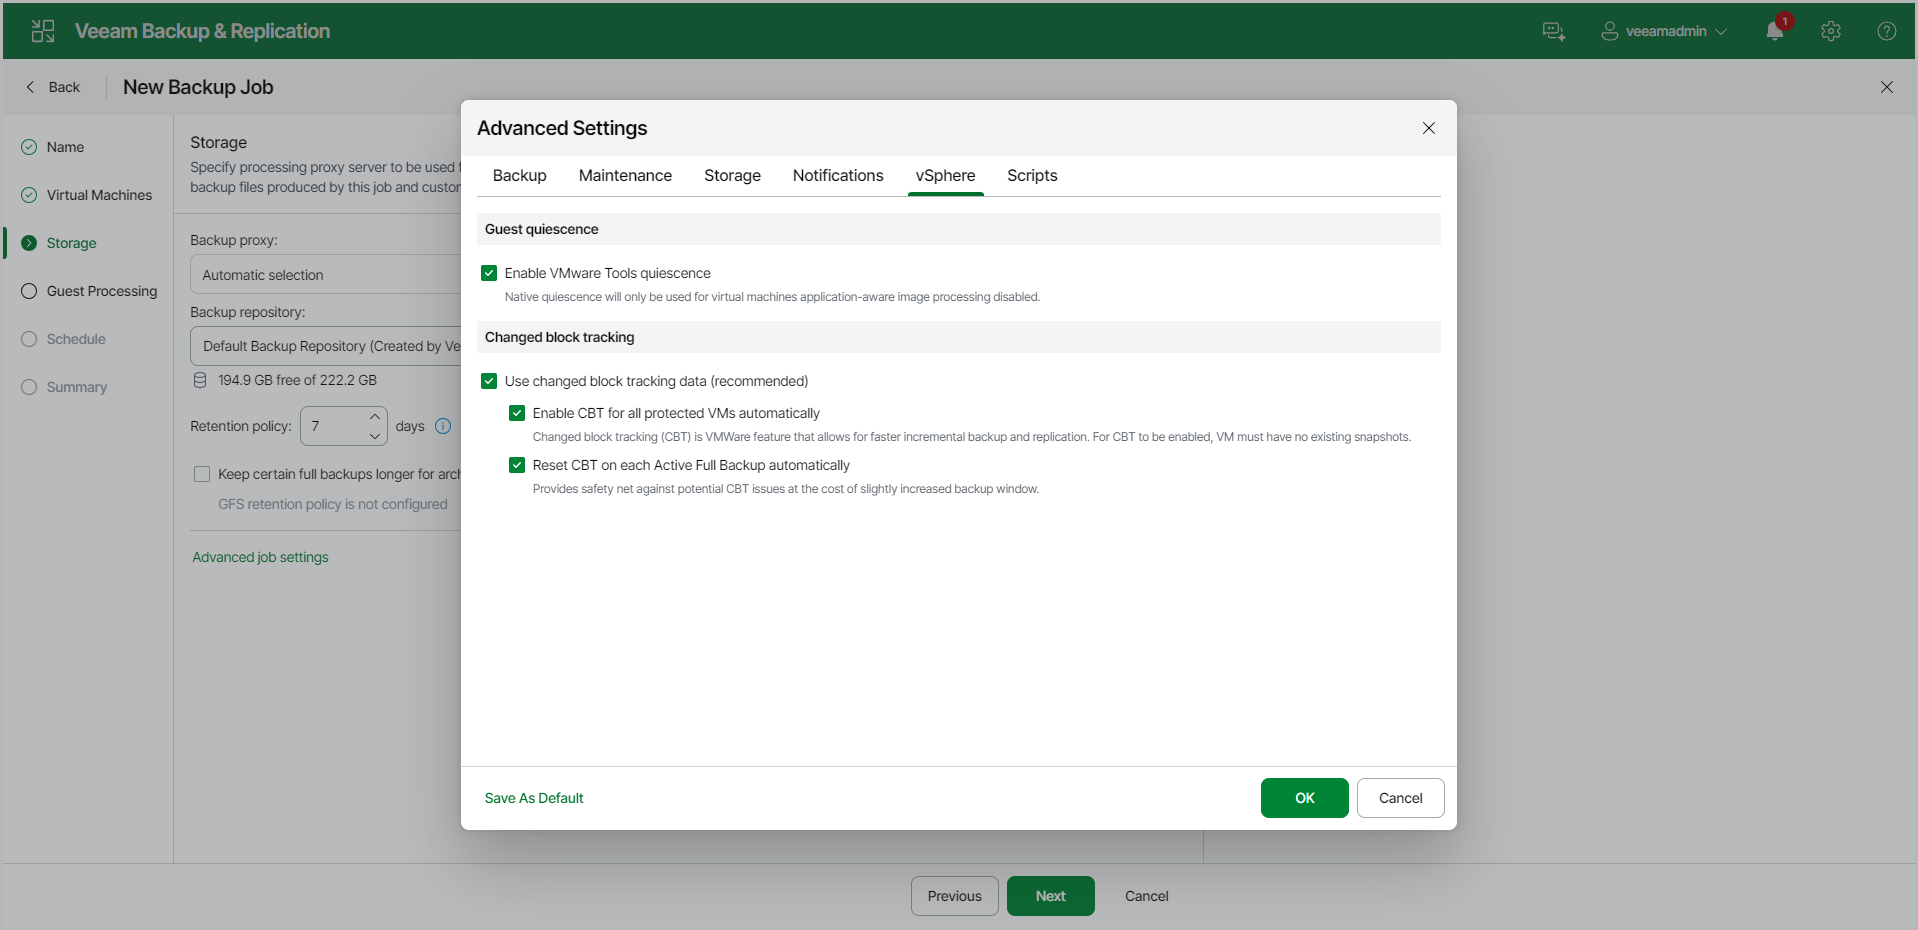Proceed with the Next button

(x=1050, y=896)
